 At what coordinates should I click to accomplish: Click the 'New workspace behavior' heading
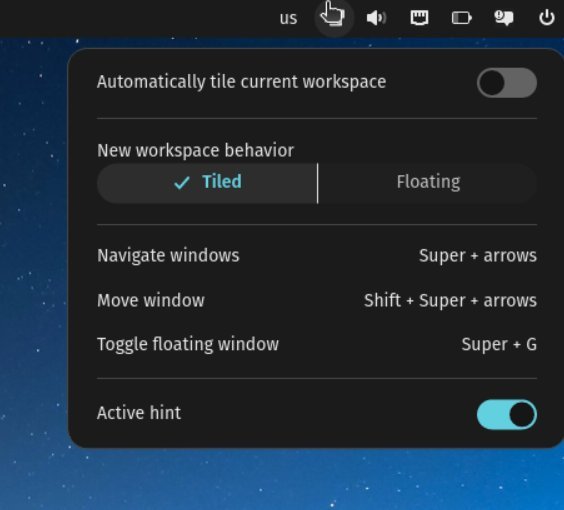(196, 150)
